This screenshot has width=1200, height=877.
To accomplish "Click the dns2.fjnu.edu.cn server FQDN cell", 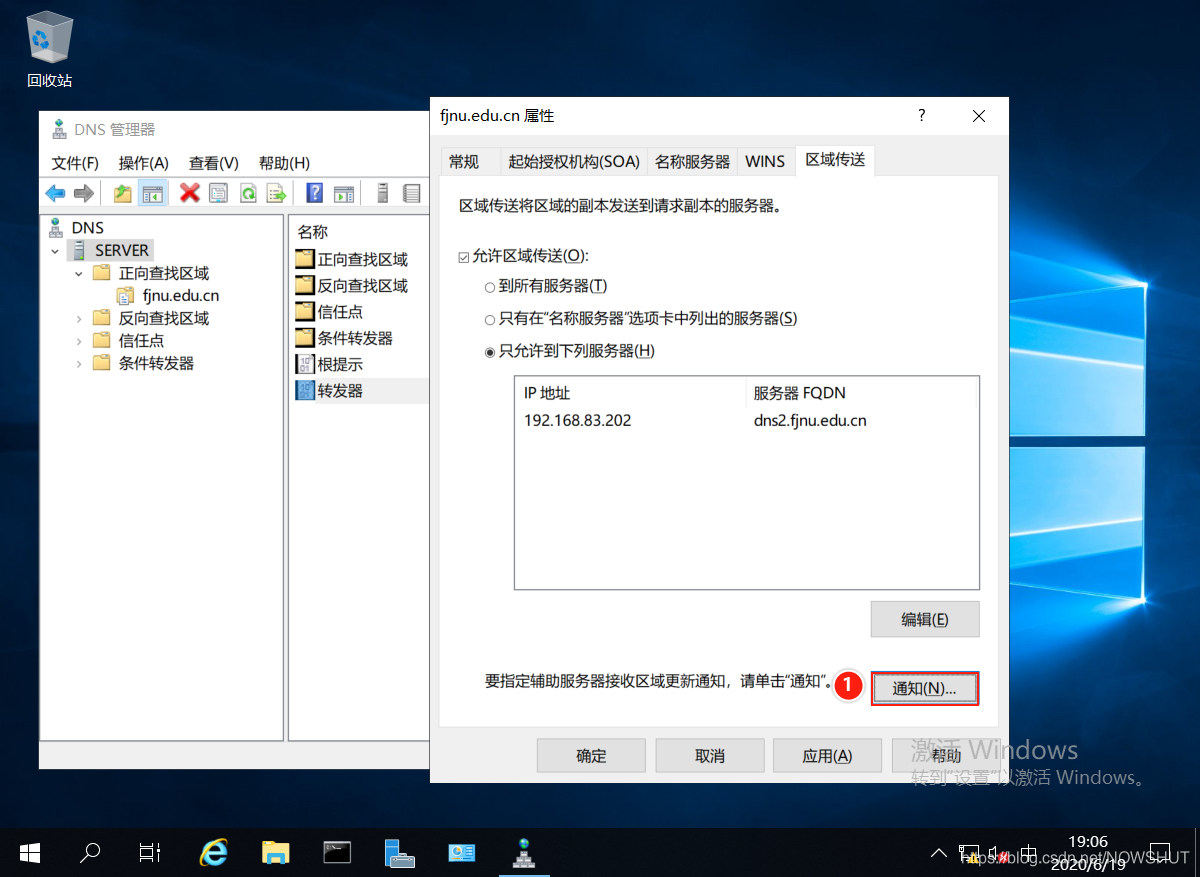I will pyautogui.click(x=810, y=420).
